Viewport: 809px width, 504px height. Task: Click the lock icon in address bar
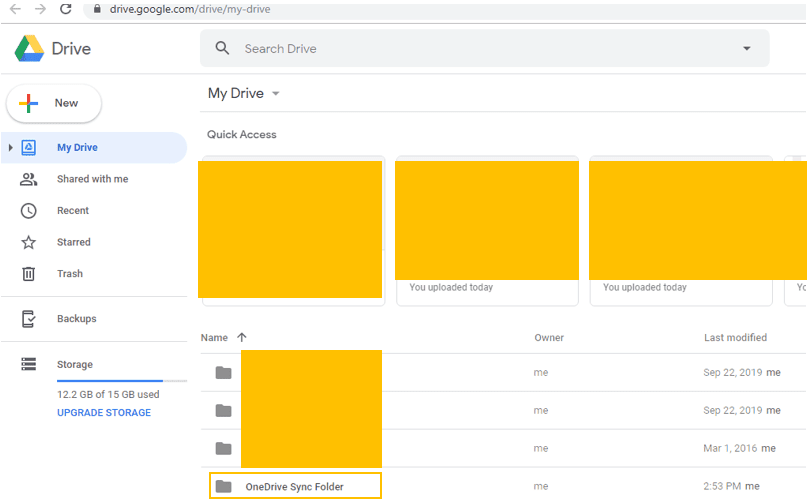(x=97, y=9)
